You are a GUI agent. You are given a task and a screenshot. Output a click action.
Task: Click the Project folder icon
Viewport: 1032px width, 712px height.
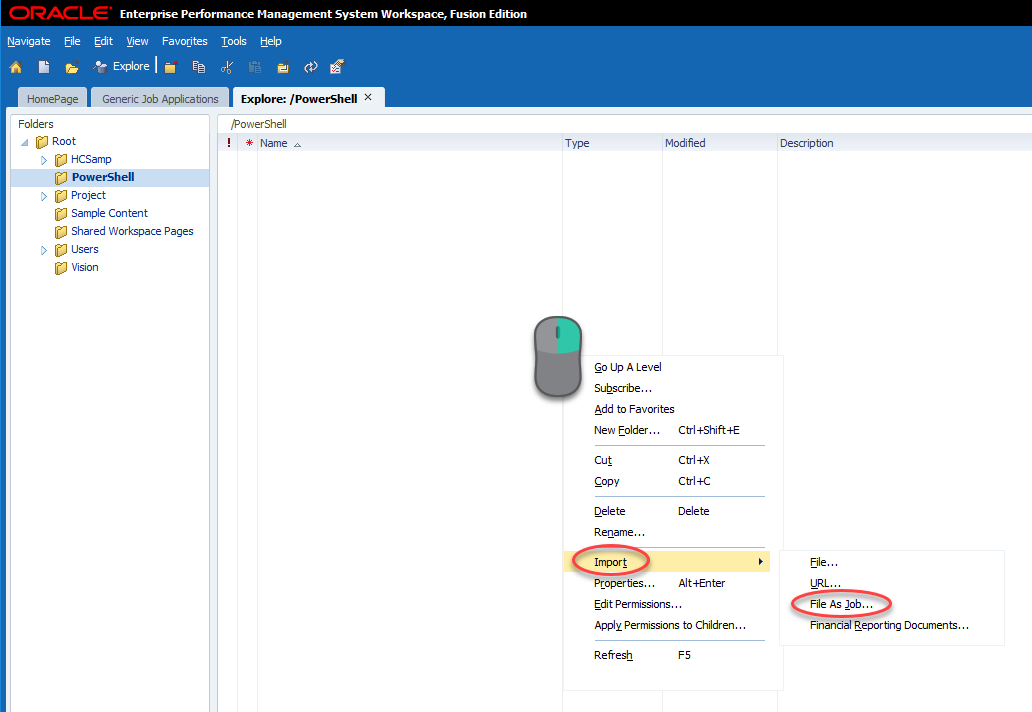point(61,196)
